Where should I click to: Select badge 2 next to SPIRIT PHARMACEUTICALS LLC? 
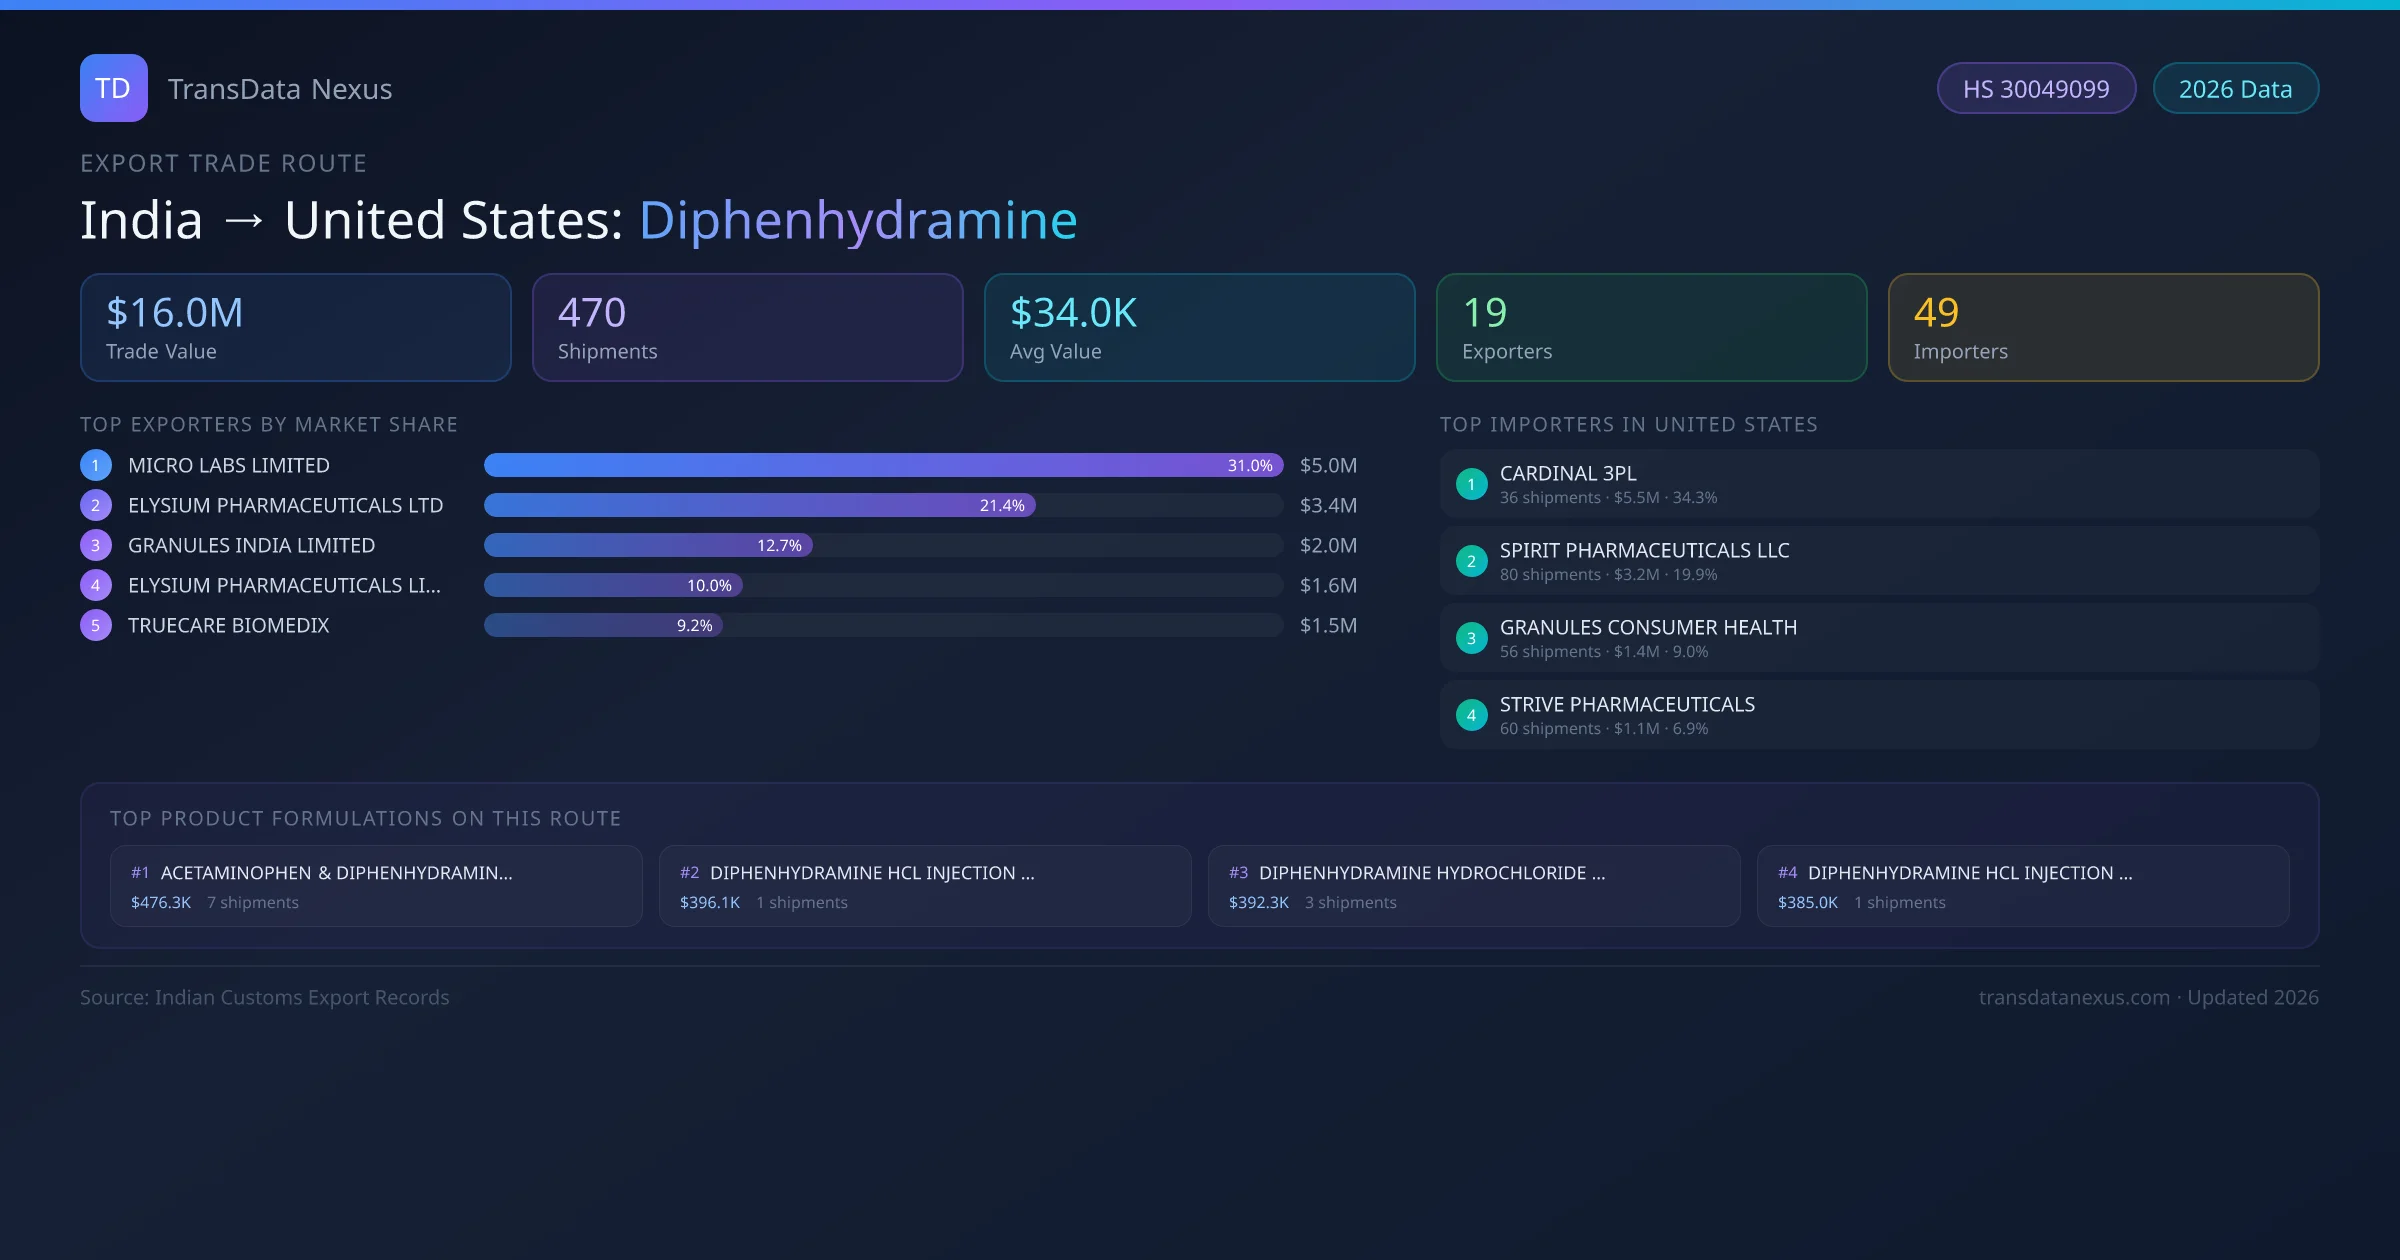[1471, 561]
